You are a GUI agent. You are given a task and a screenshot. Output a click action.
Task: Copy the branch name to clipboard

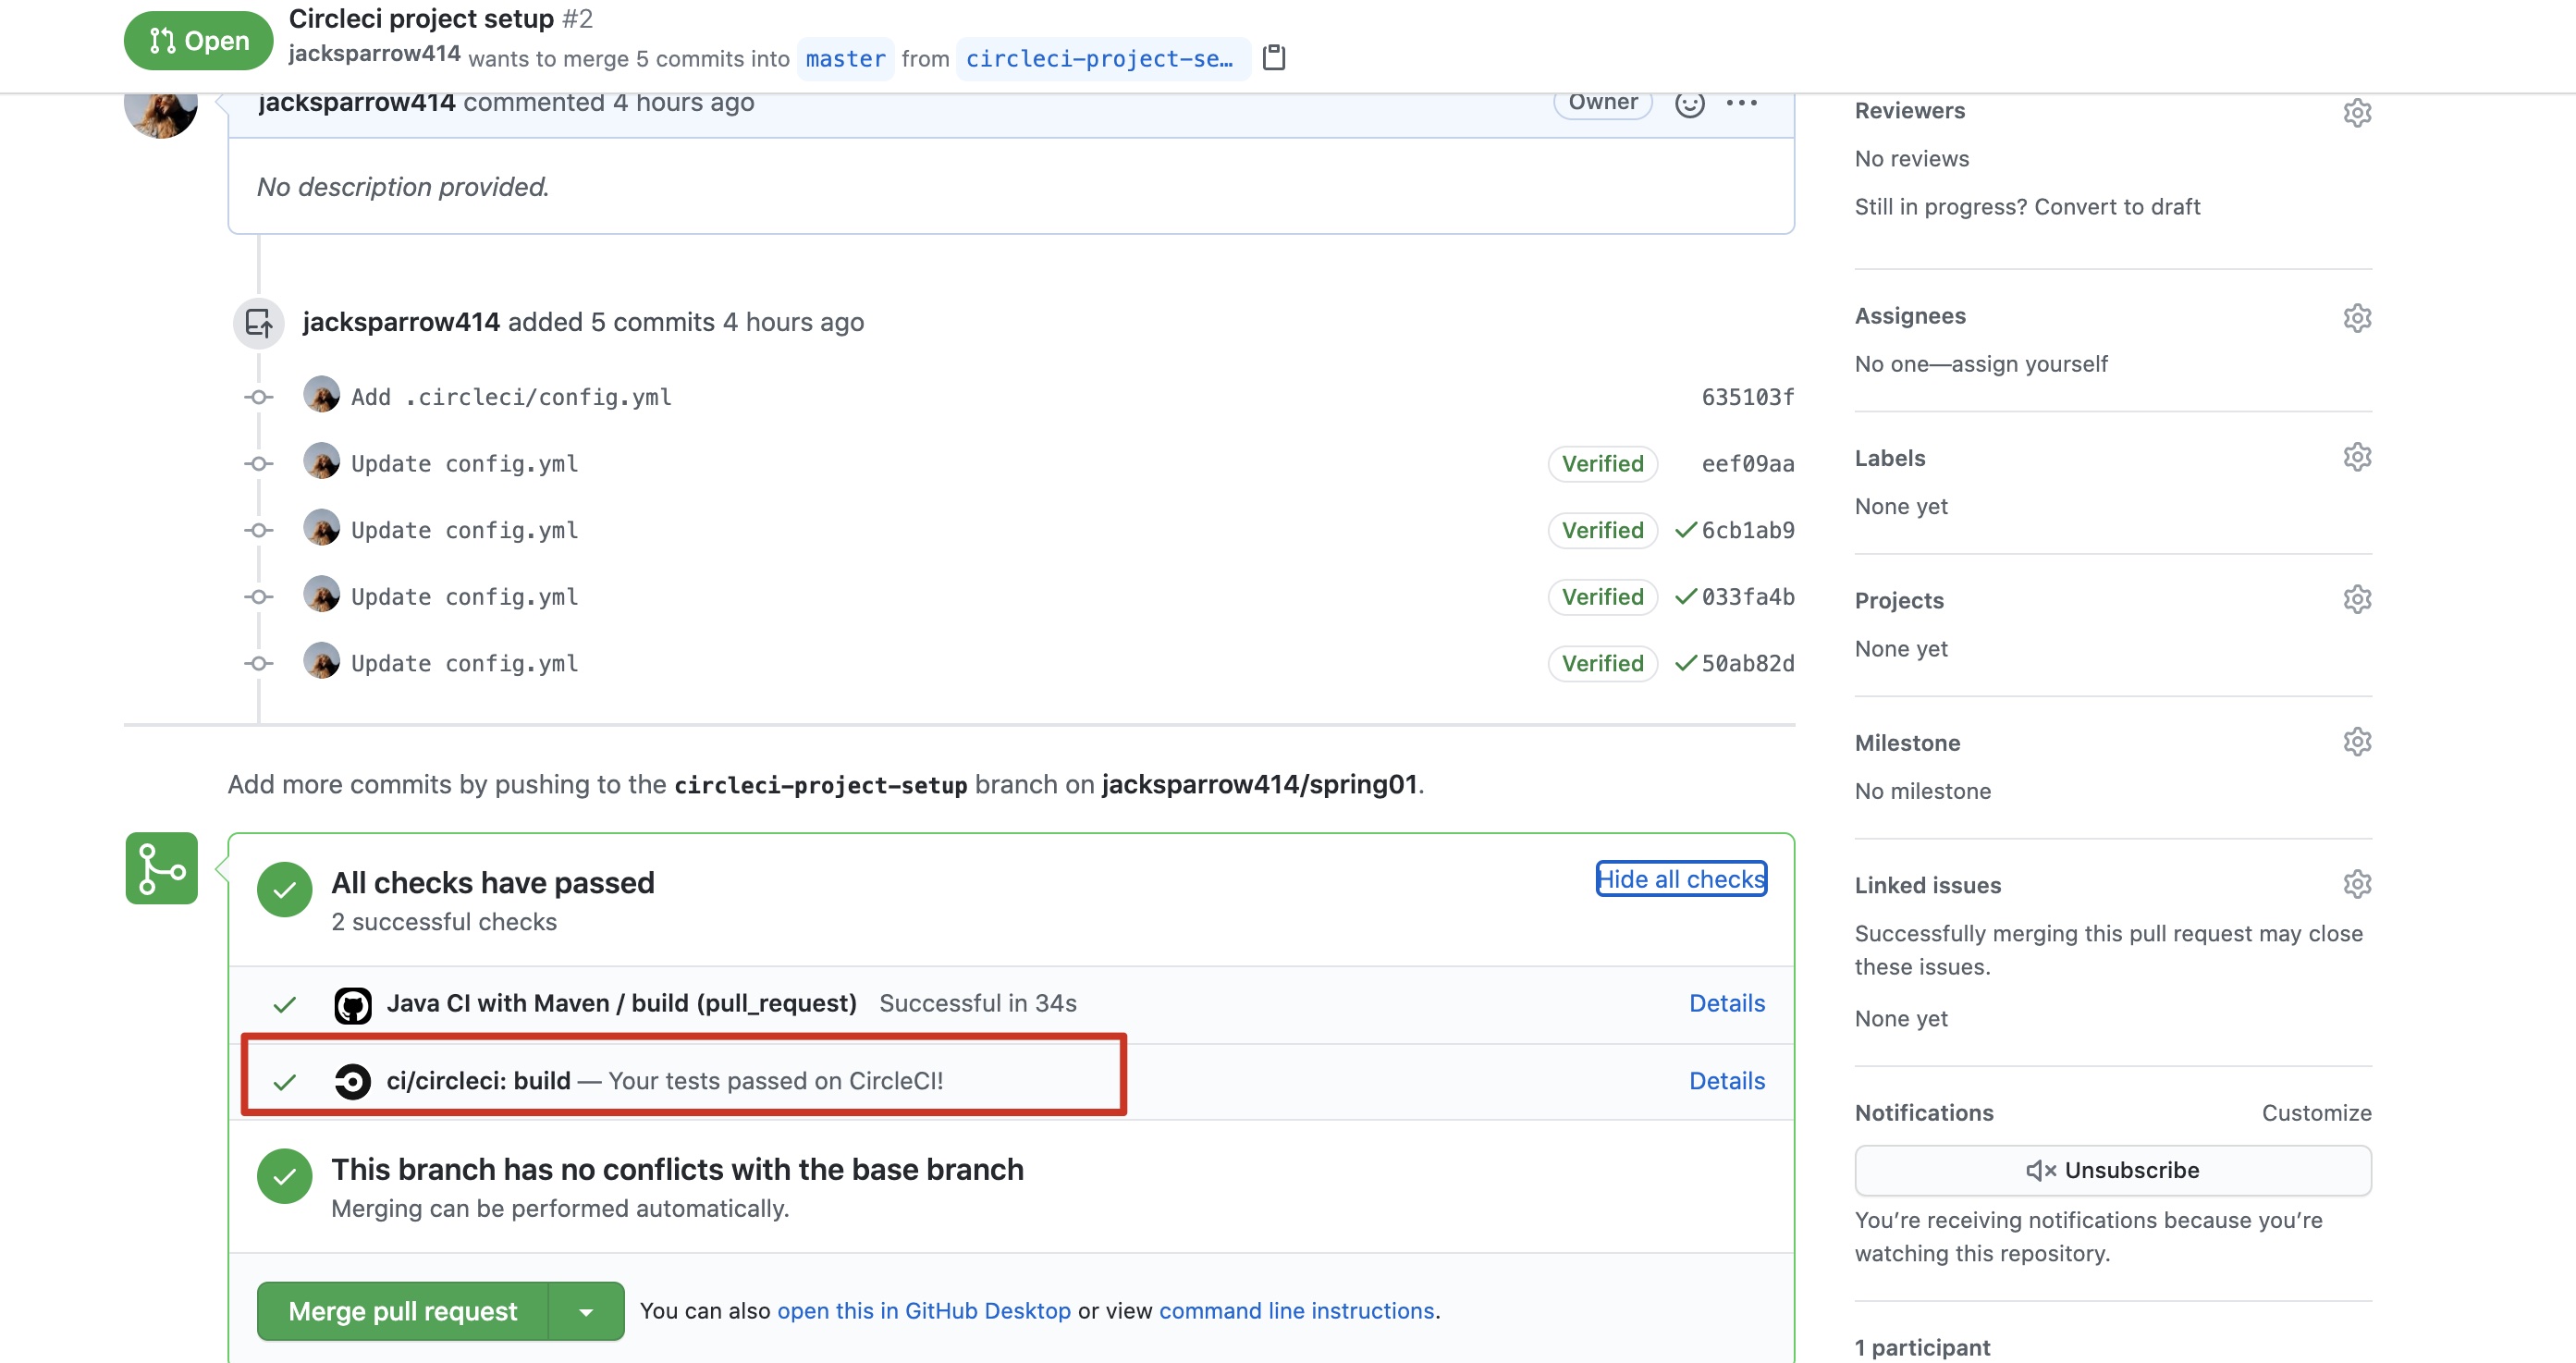tap(1275, 58)
